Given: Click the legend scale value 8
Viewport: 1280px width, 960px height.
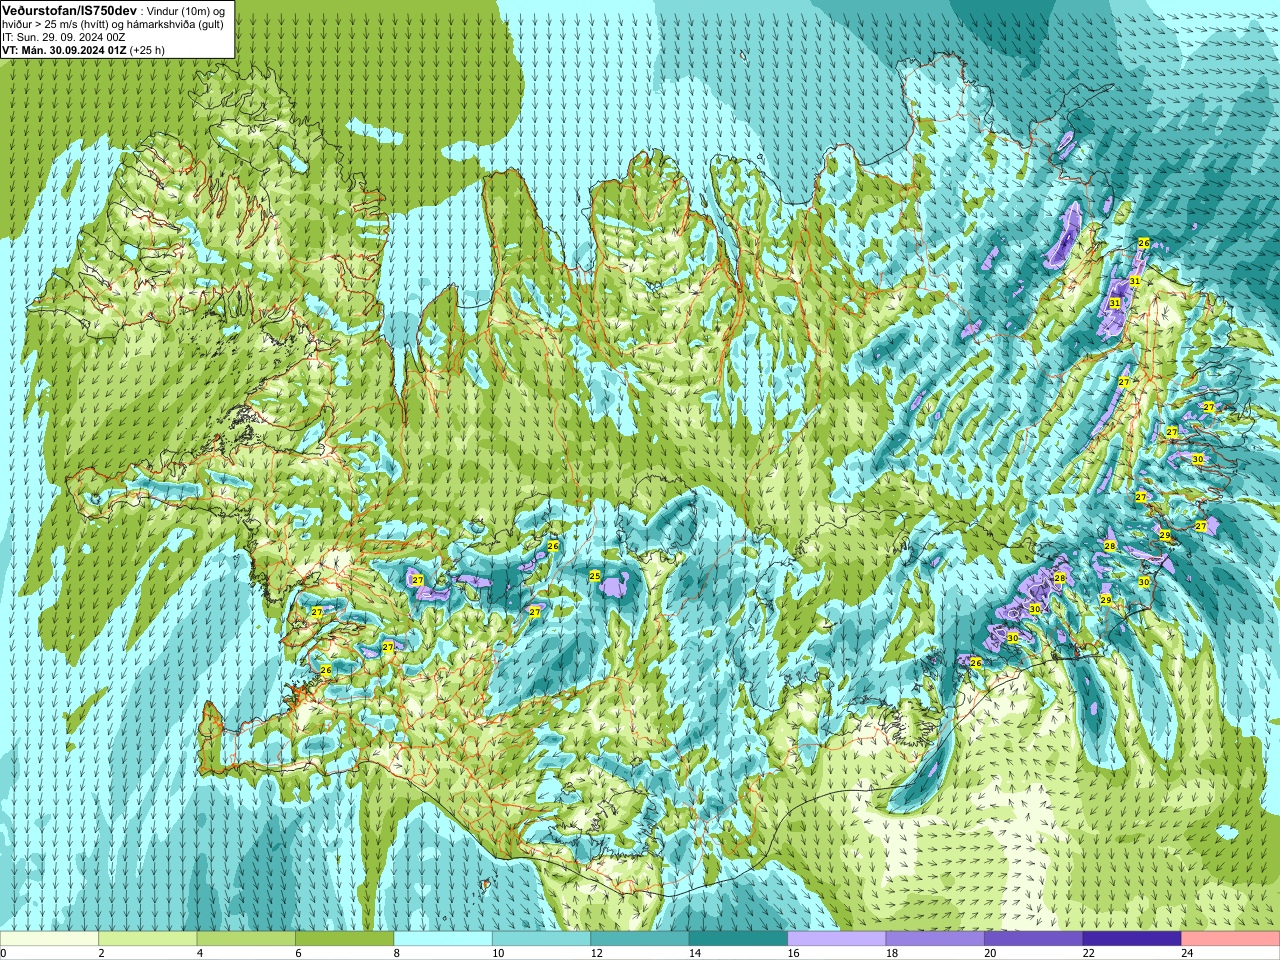Looking at the screenshot, I should [x=397, y=953].
